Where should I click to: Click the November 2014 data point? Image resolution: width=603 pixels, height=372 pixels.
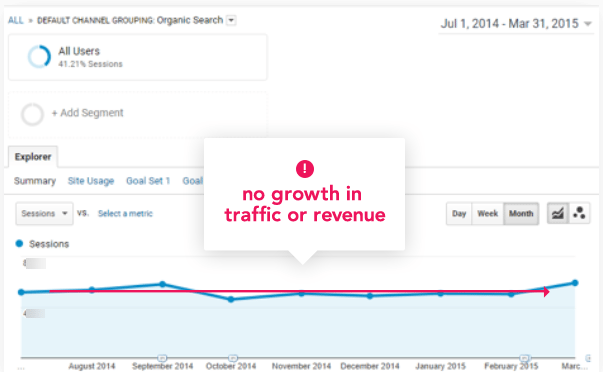tap(302, 294)
